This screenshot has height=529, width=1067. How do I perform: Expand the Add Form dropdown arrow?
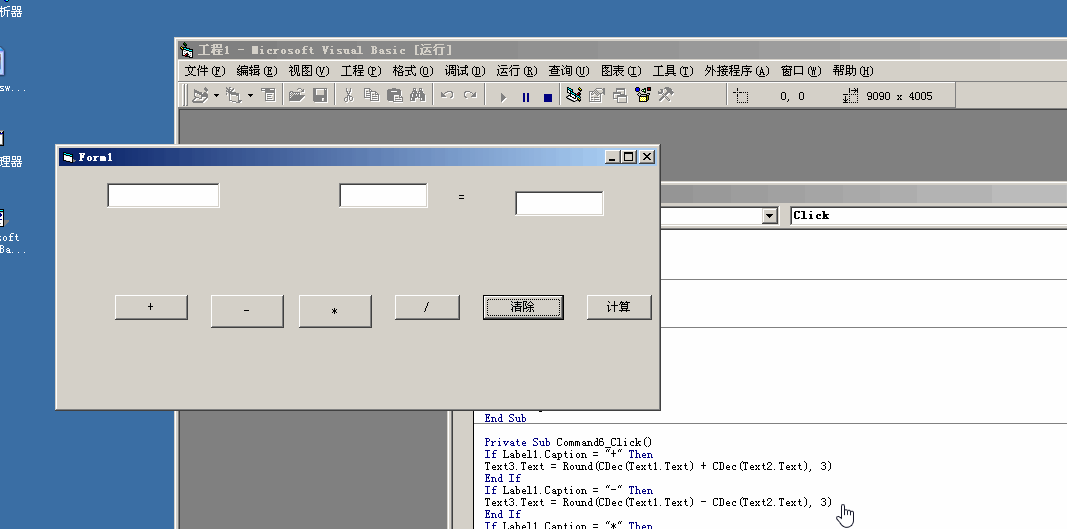click(x=250, y=96)
